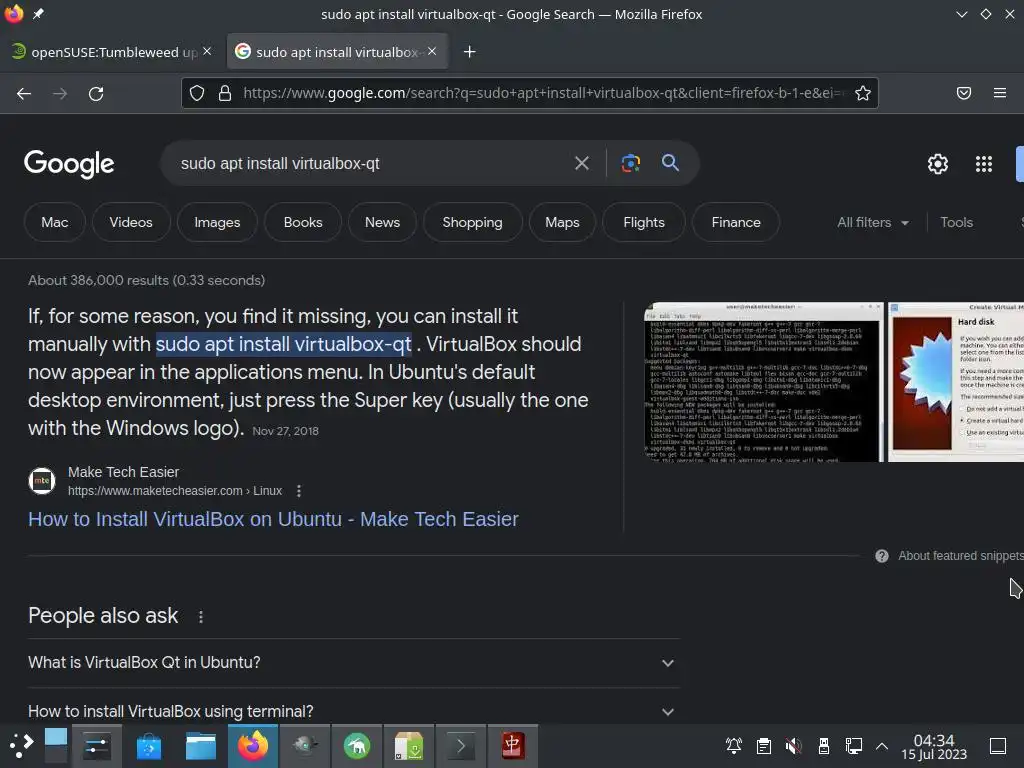Select the Finance filter chip
The image size is (1024, 768).
click(736, 223)
